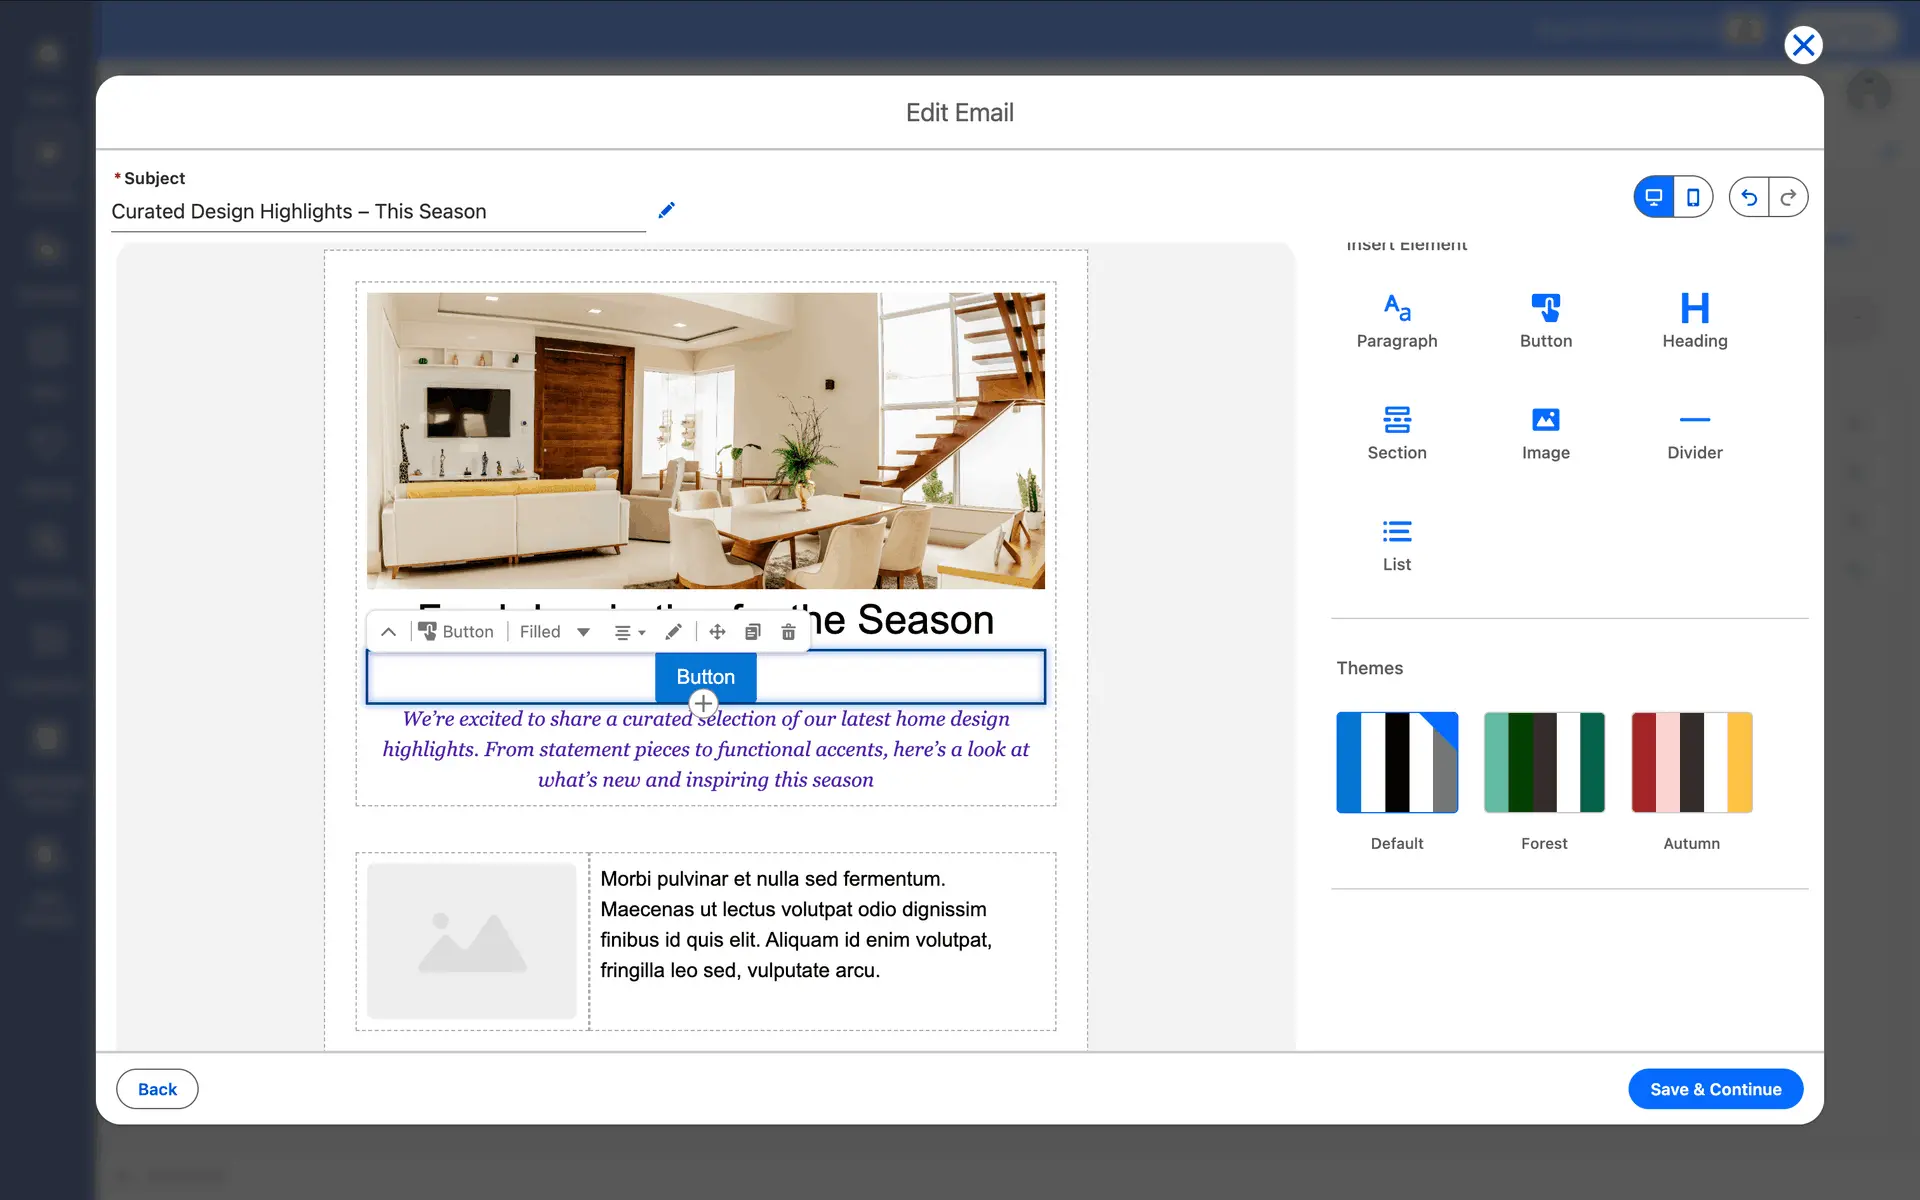Insert a Divider element
Image resolution: width=1920 pixels, height=1200 pixels.
pos(1694,432)
